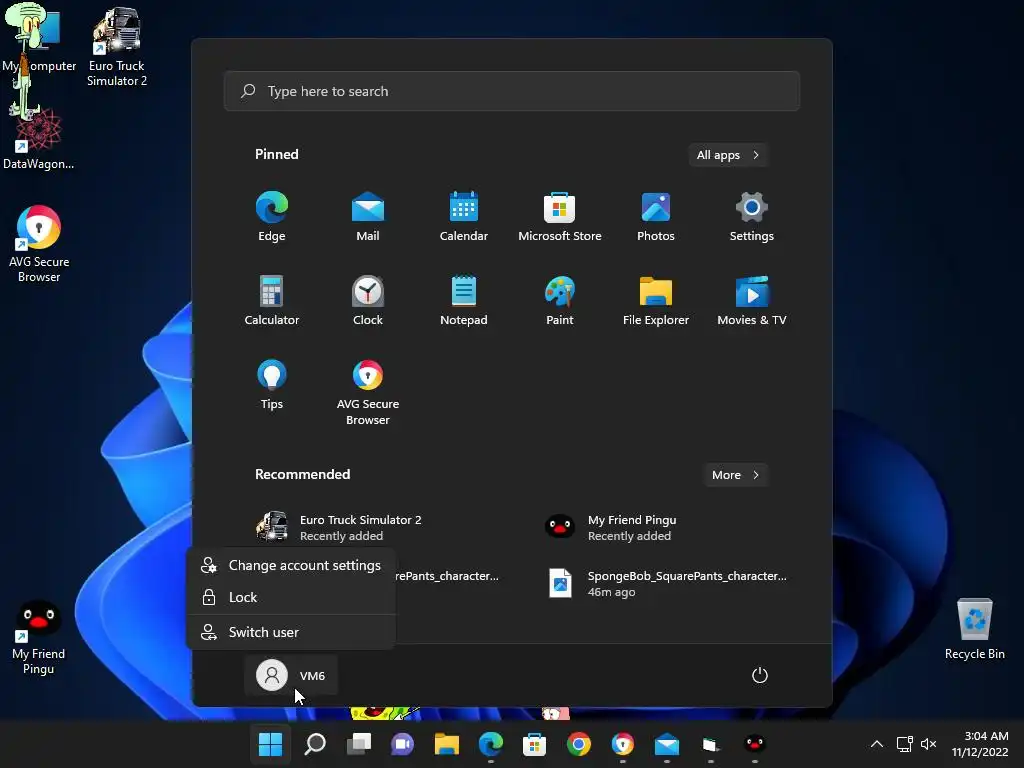This screenshot has height=768, width=1024.
Task: Open Edge from pinned apps
Action: [x=272, y=217]
